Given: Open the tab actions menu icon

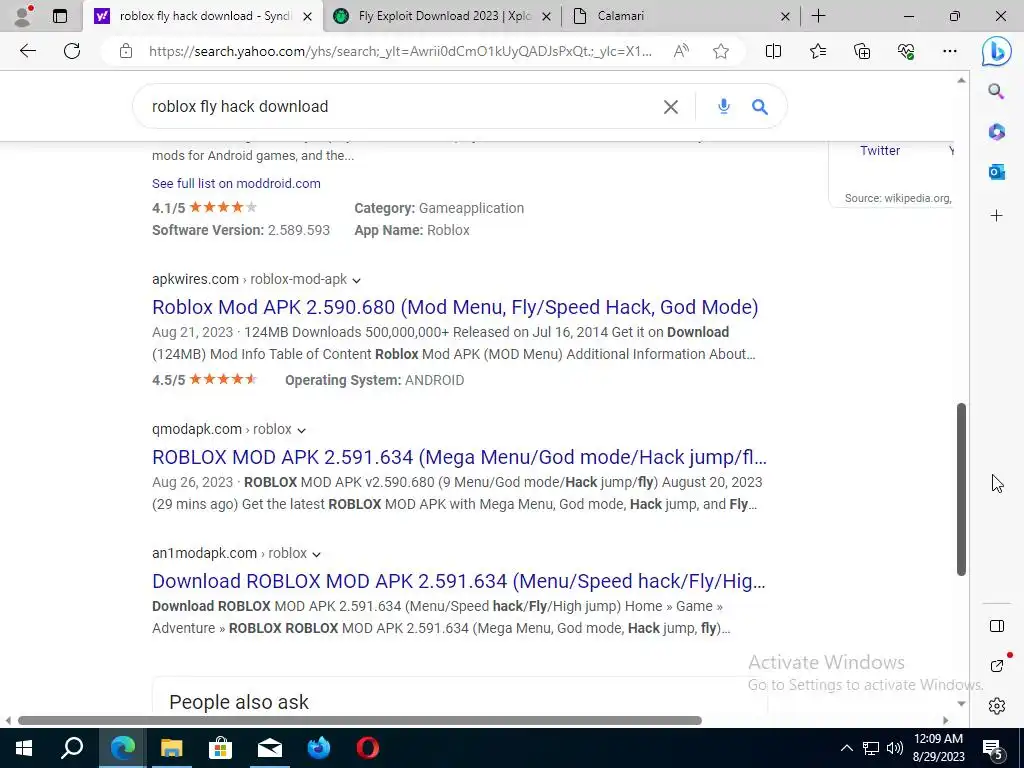Looking at the screenshot, I should 60,16.
